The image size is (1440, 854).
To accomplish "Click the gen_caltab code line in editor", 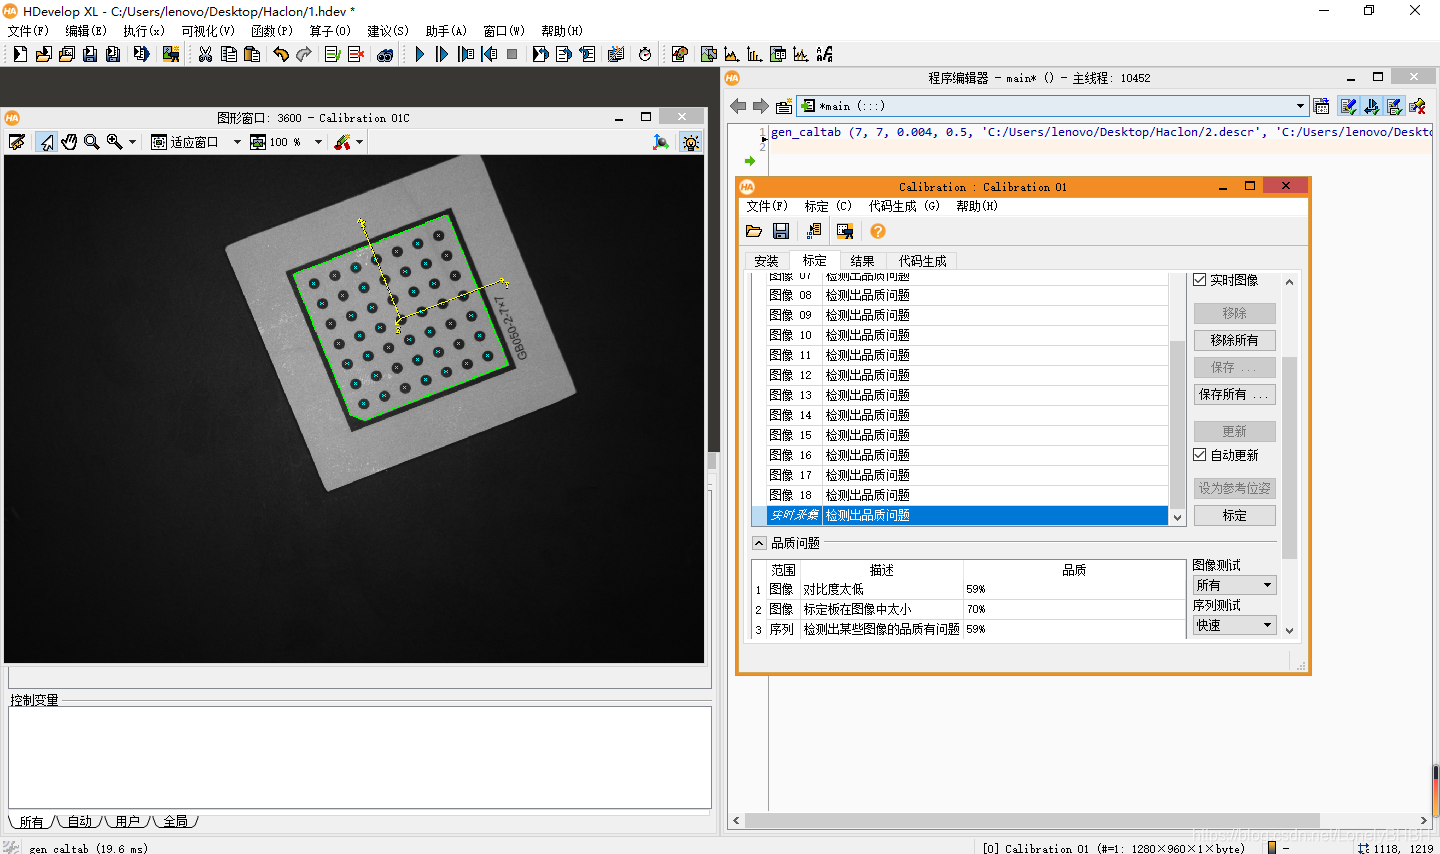I will click(x=1100, y=132).
